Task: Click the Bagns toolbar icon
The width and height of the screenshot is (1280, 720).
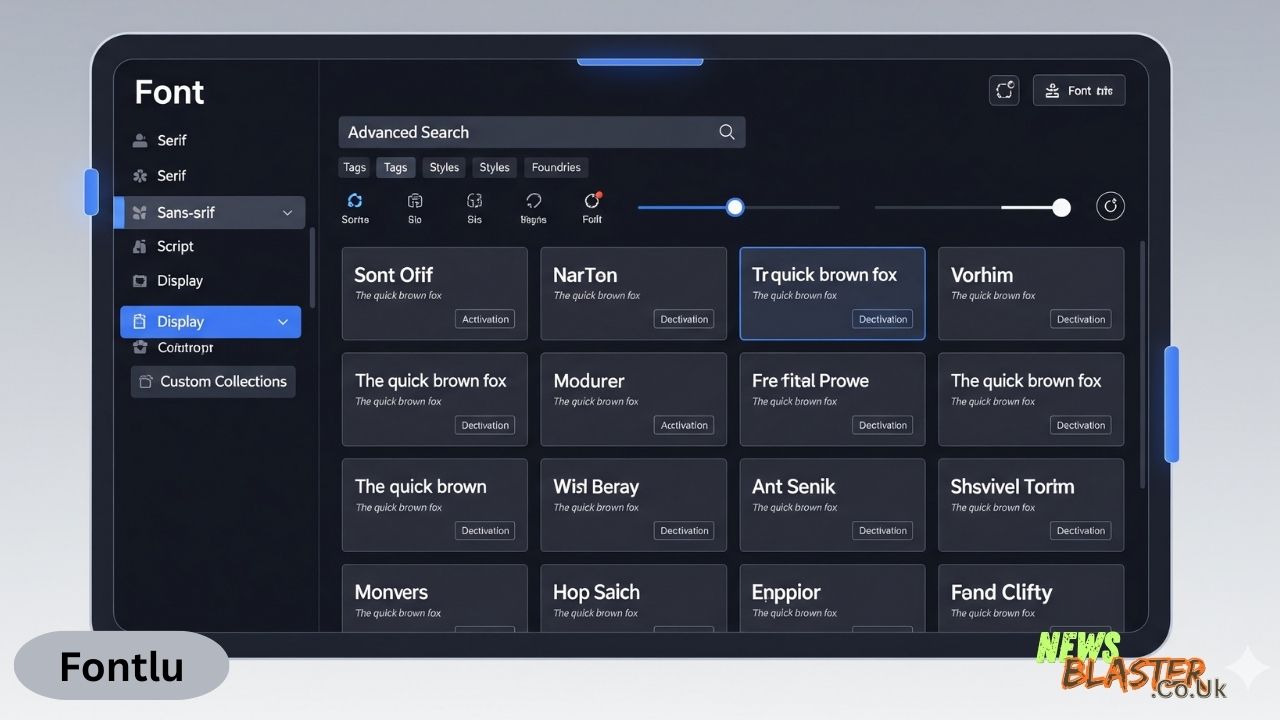Action: (x=533, y=201)
